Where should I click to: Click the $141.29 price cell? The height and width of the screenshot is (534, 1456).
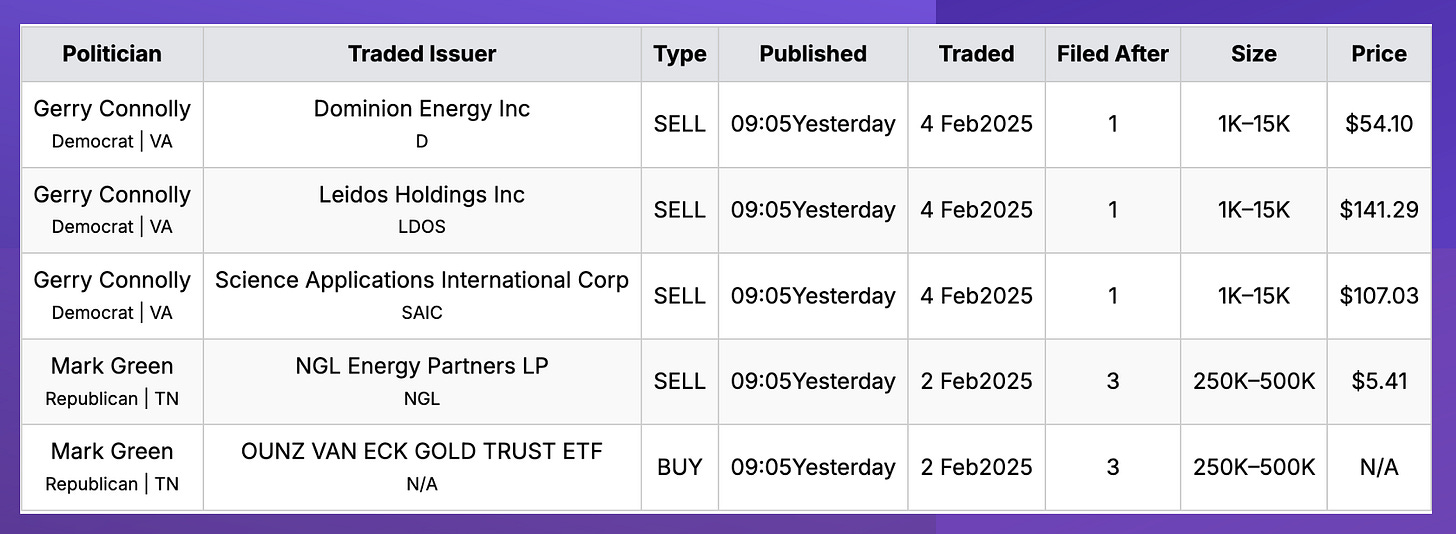point(1379,210)
